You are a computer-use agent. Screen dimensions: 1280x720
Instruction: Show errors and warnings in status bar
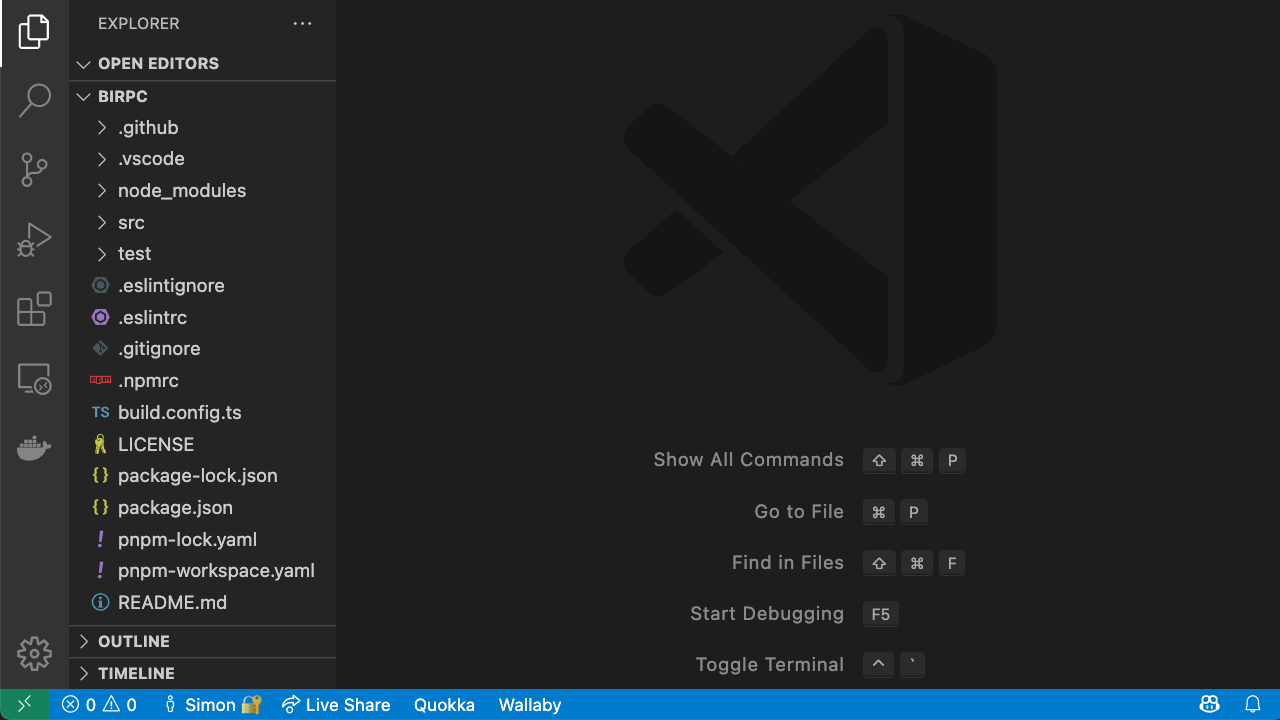pyautogui.click(x=99, y=705)
